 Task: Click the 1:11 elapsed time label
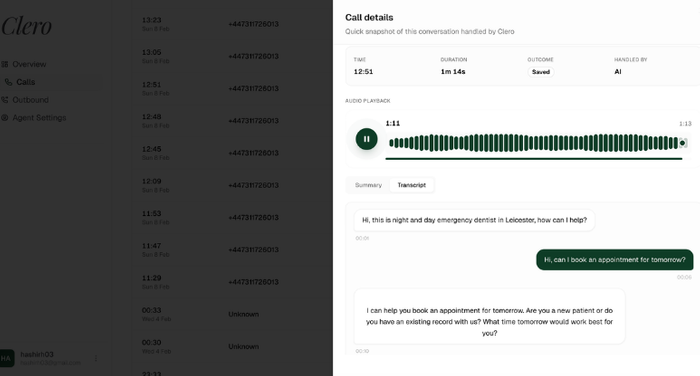(x=393, y=123)
